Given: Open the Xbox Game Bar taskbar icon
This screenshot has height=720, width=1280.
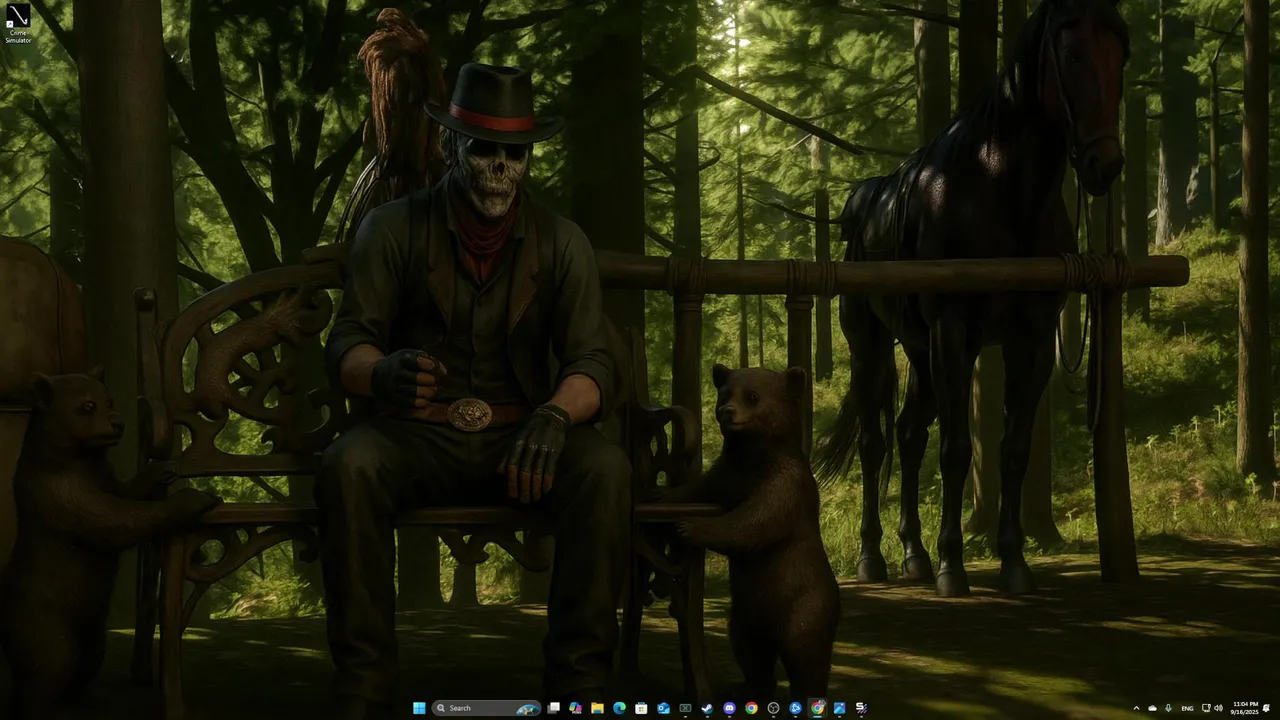Looking at the screenshot, I should 685,708.
